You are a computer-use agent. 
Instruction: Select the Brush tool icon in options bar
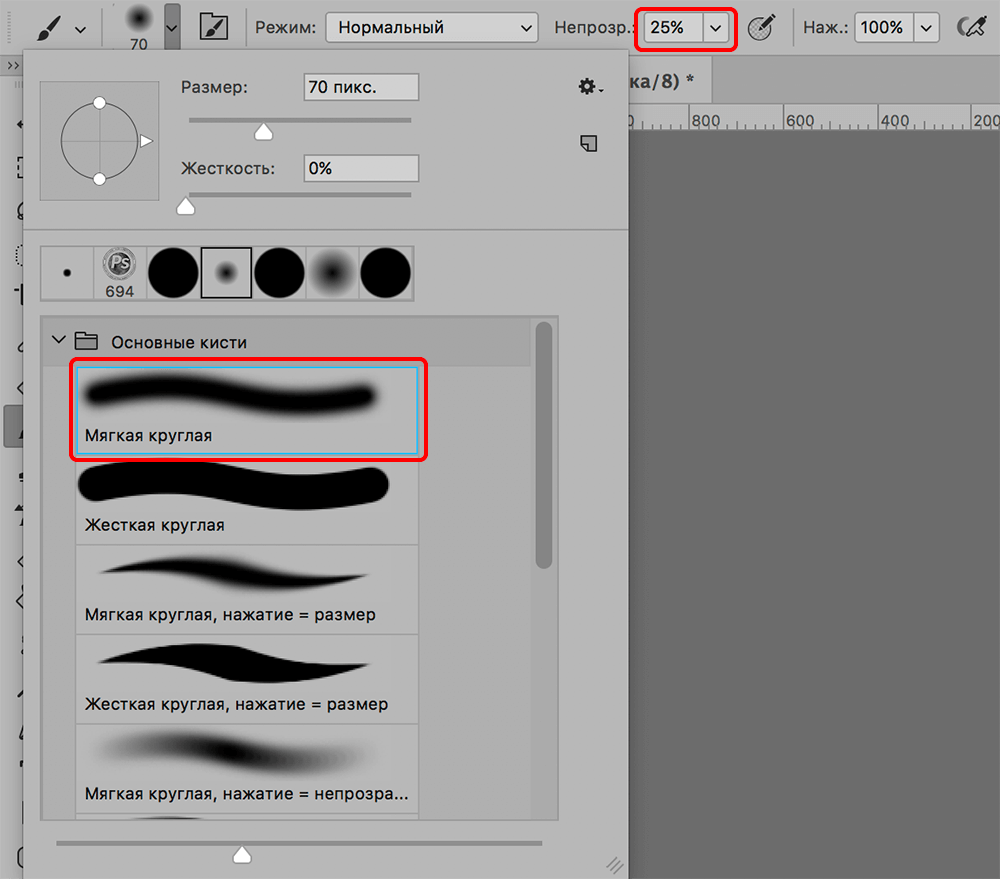(48, 28)
